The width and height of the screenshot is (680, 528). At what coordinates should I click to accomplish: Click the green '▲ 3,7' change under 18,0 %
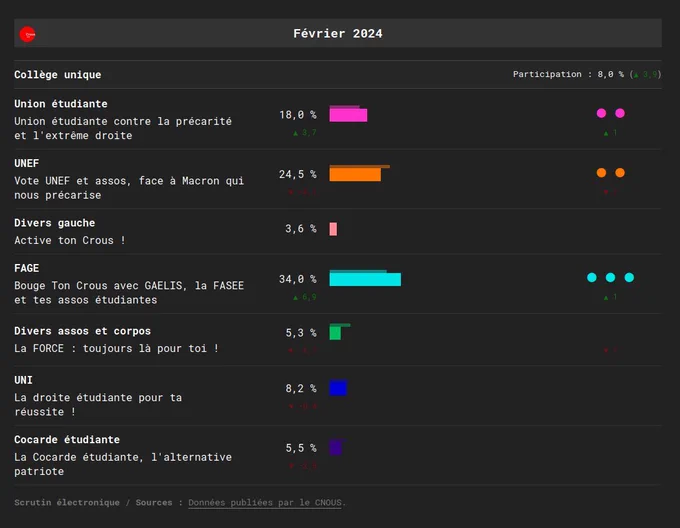(x=305, y=133)
